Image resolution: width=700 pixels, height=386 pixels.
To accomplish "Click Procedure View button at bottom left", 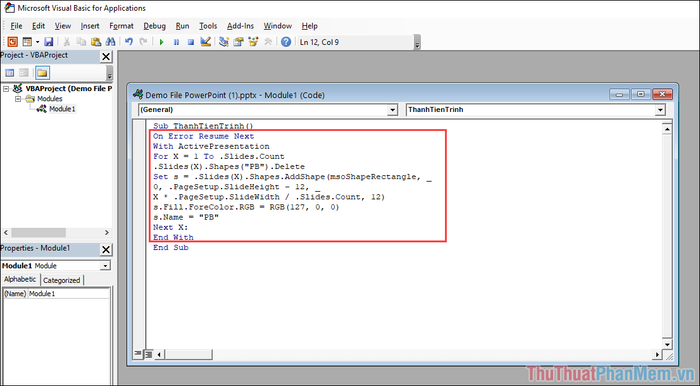I will pos(138,354).
